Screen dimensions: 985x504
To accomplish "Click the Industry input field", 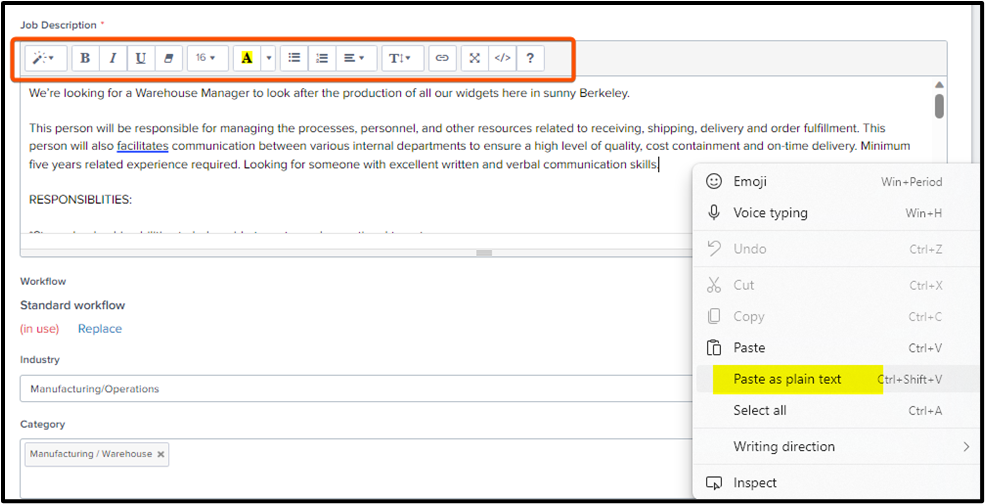I will (x=350, y=389).
